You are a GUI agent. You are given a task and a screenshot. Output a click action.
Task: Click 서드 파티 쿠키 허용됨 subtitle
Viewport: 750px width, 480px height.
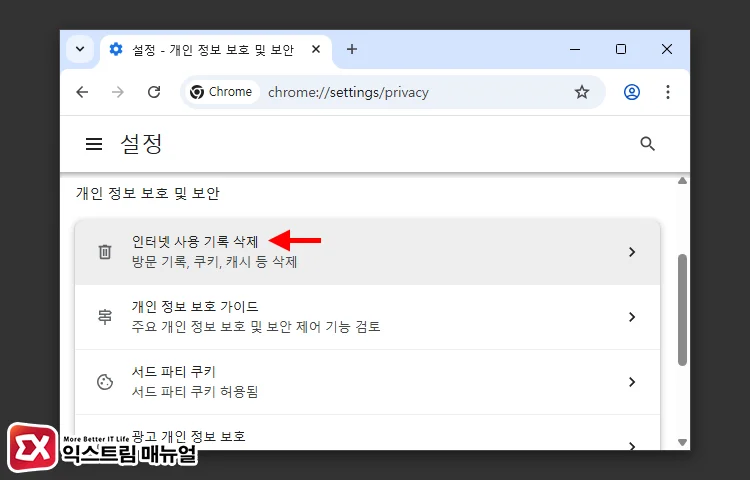coord(195,392)
